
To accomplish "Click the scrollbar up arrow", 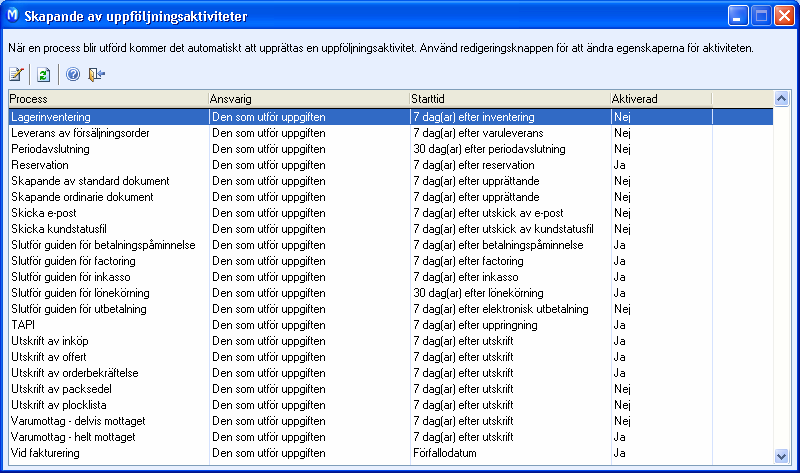I will coord(781,98).
